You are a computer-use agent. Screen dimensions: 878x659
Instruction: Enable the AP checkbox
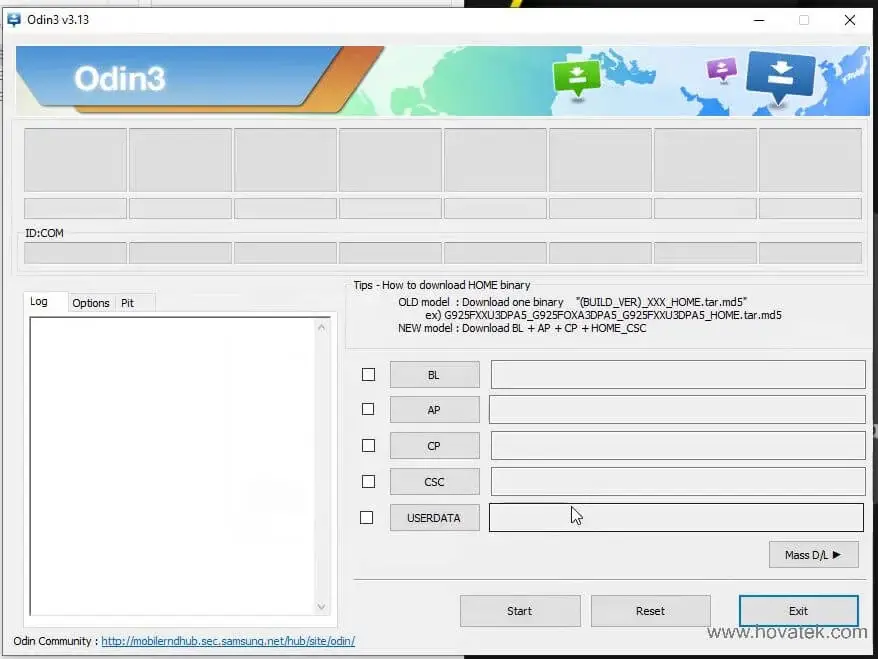click(367, 409)
